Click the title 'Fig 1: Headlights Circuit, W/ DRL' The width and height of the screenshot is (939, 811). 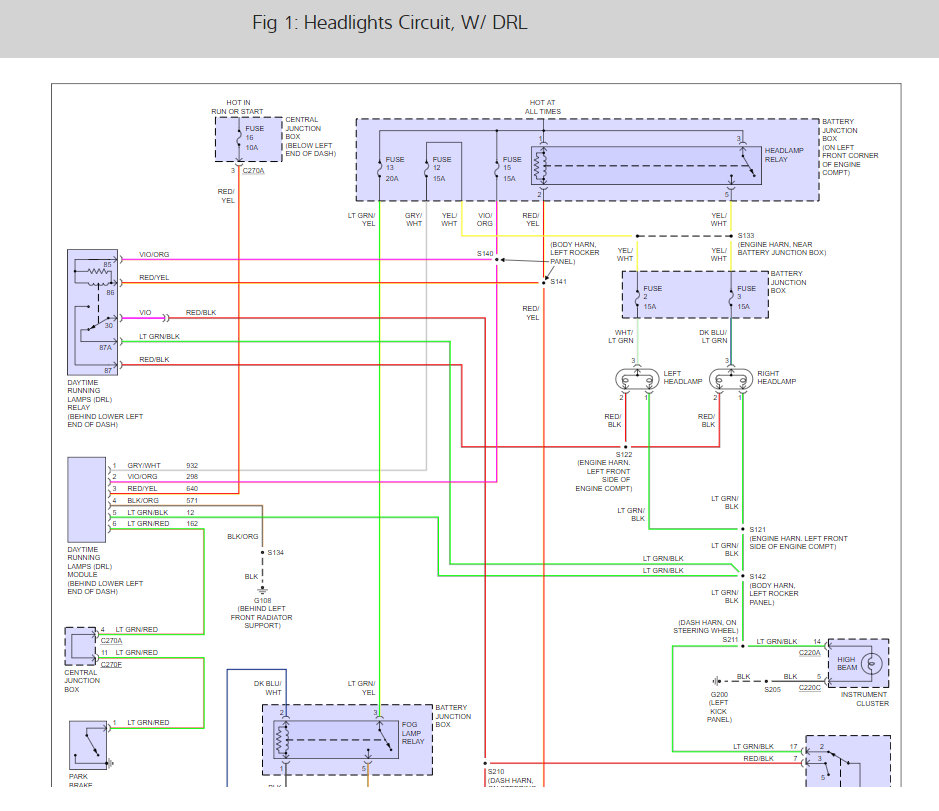tap(389, 23)
